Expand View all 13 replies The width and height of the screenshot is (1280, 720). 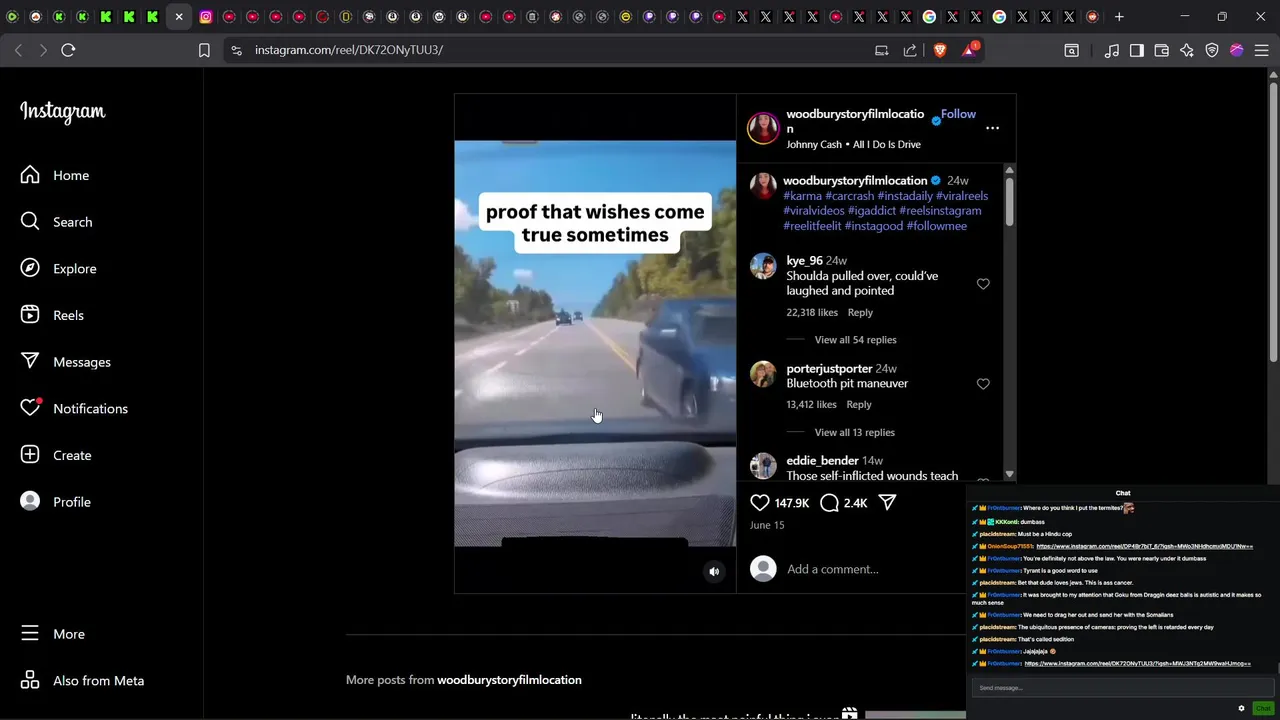(854, 433)
